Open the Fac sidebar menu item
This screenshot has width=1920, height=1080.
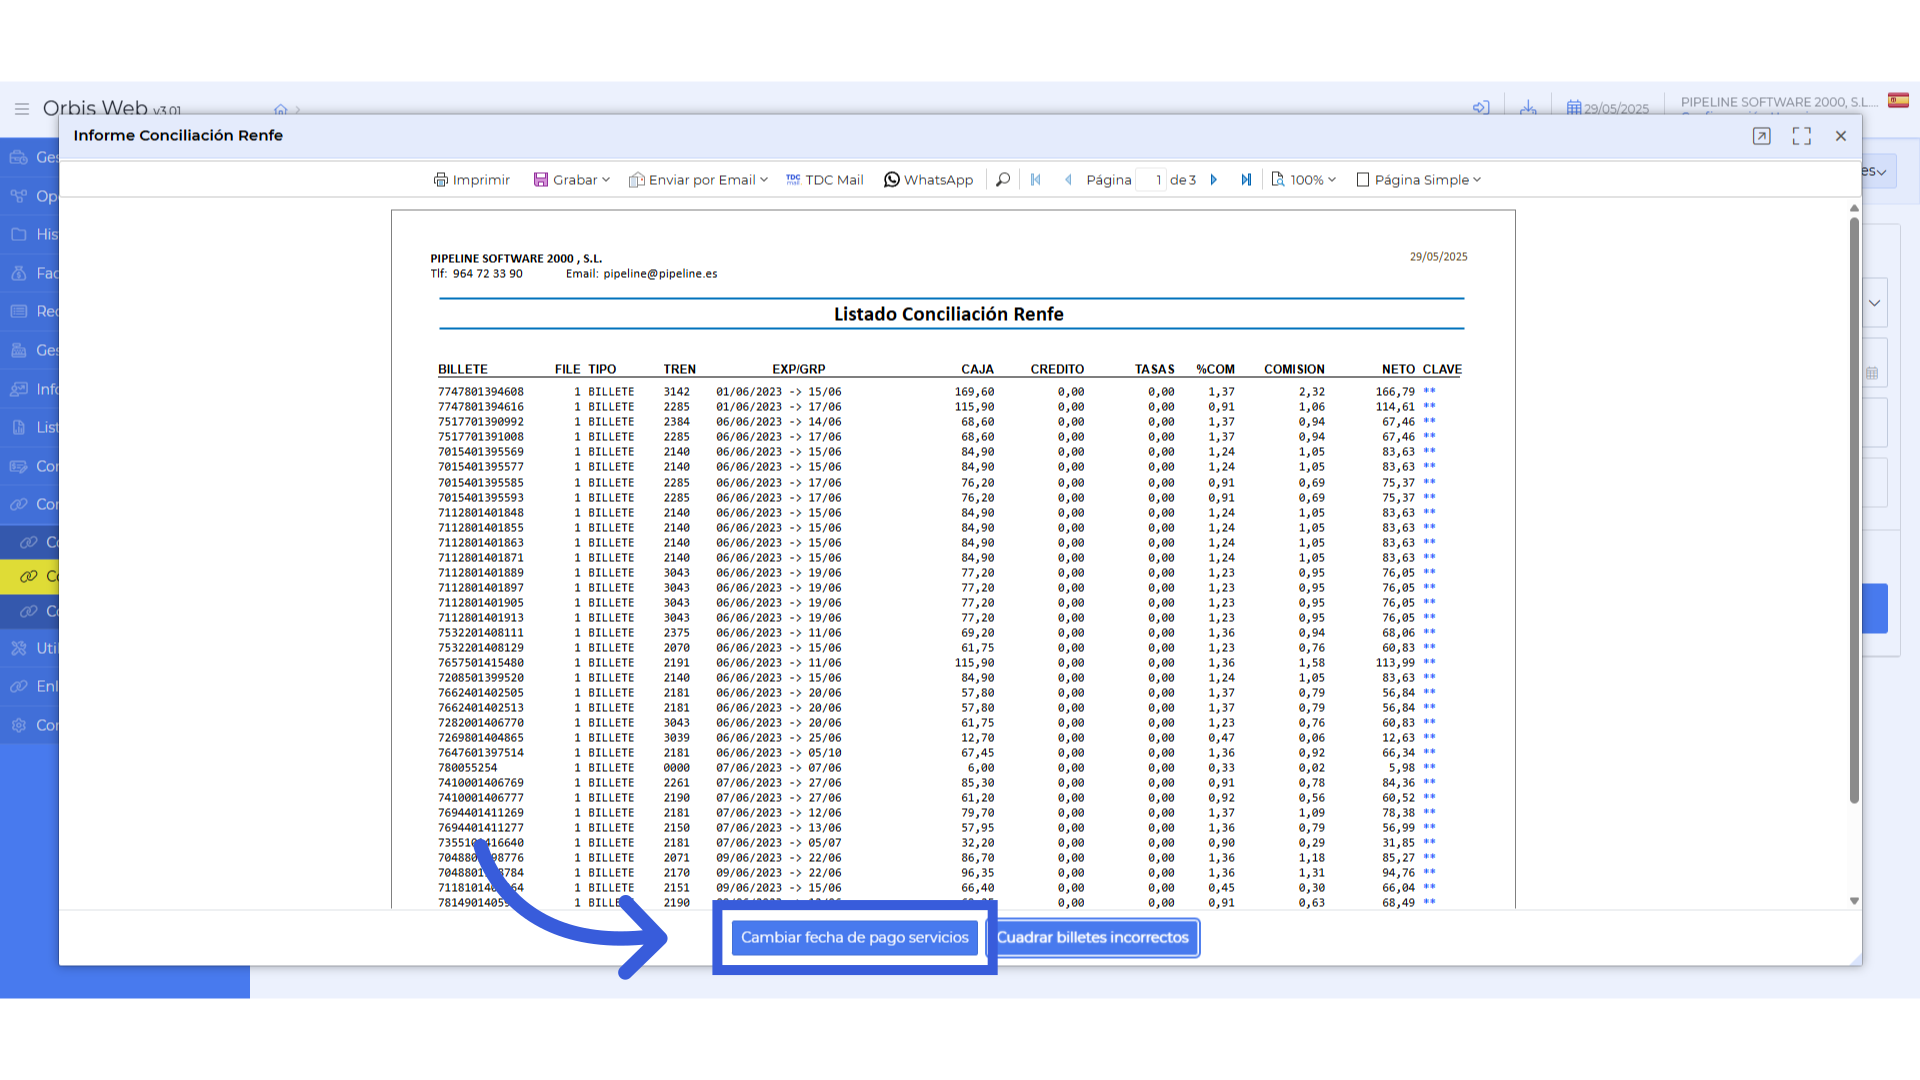click(x=32, y=273)
